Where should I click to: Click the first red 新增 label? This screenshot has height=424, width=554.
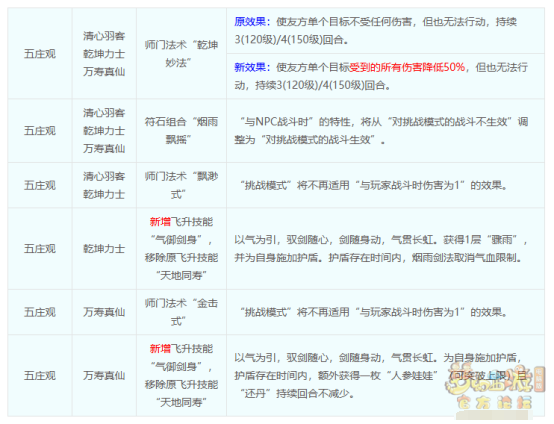(160, 222)
